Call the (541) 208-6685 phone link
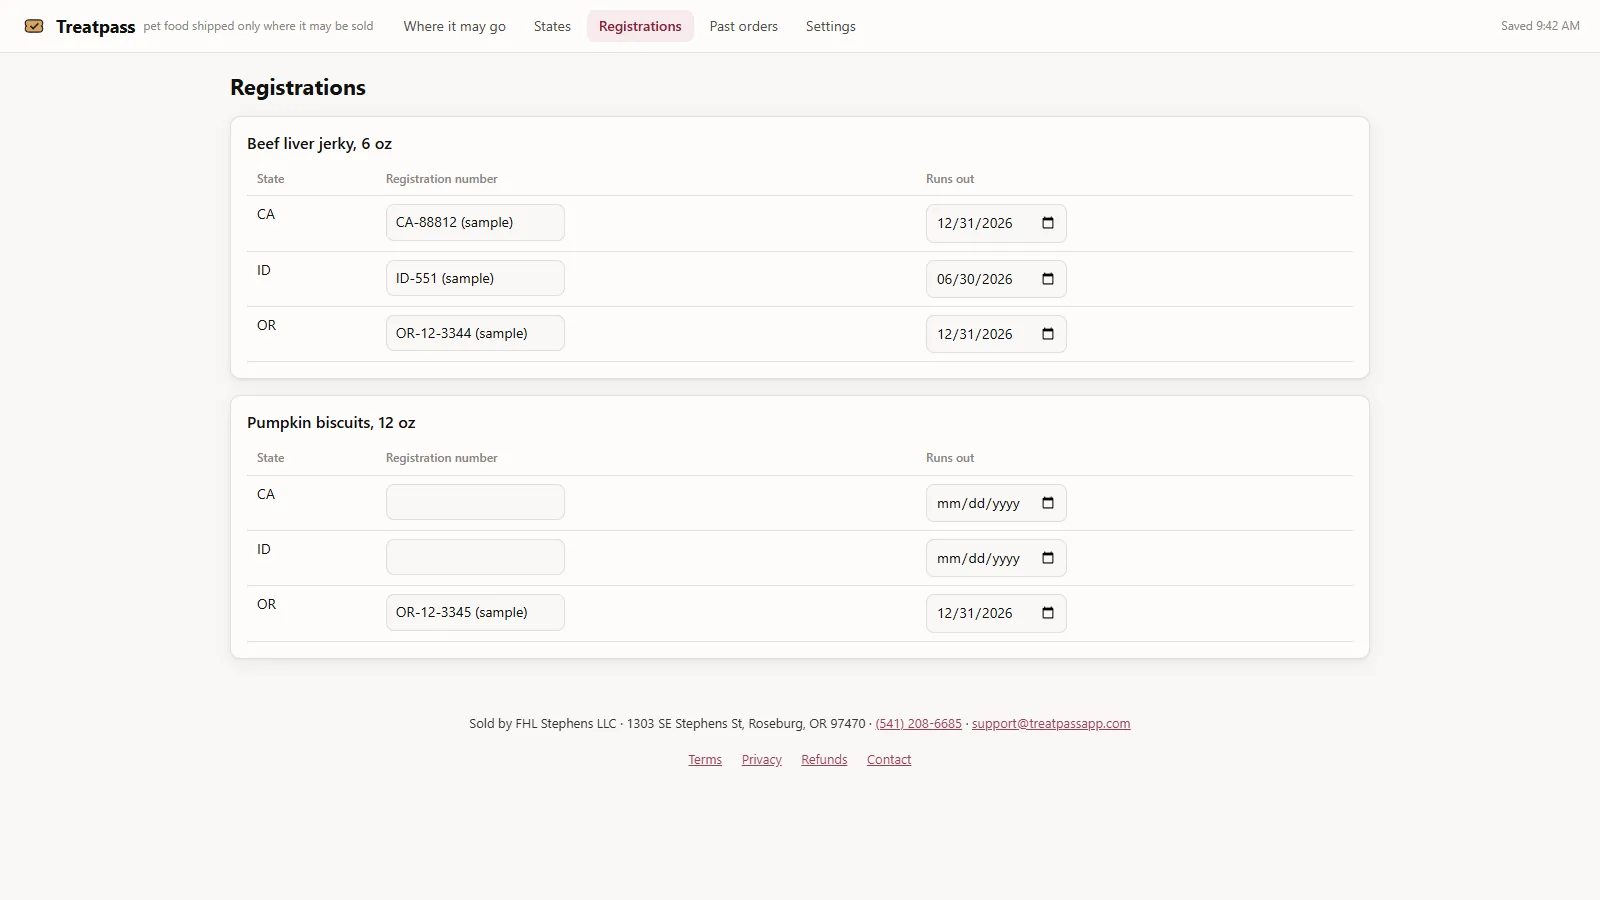 (918, 723)
